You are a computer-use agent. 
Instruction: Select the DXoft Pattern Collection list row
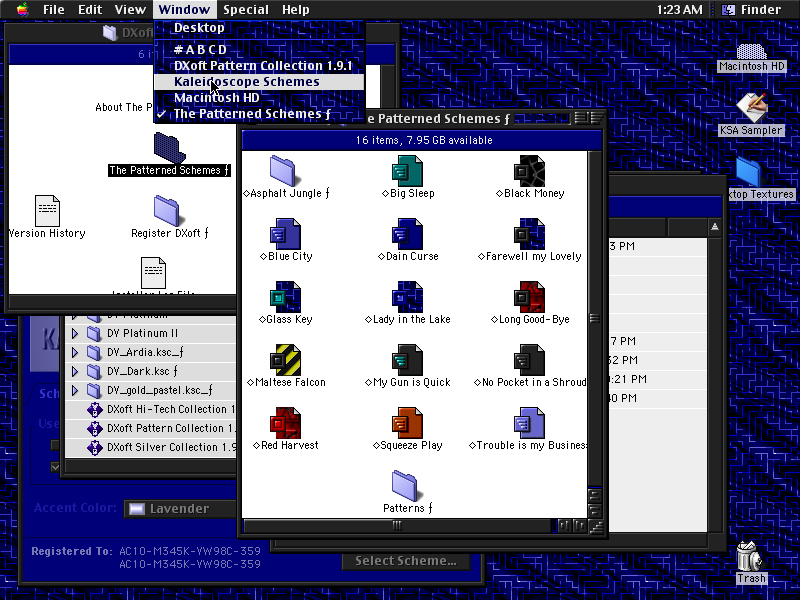[x=150, y=429]
